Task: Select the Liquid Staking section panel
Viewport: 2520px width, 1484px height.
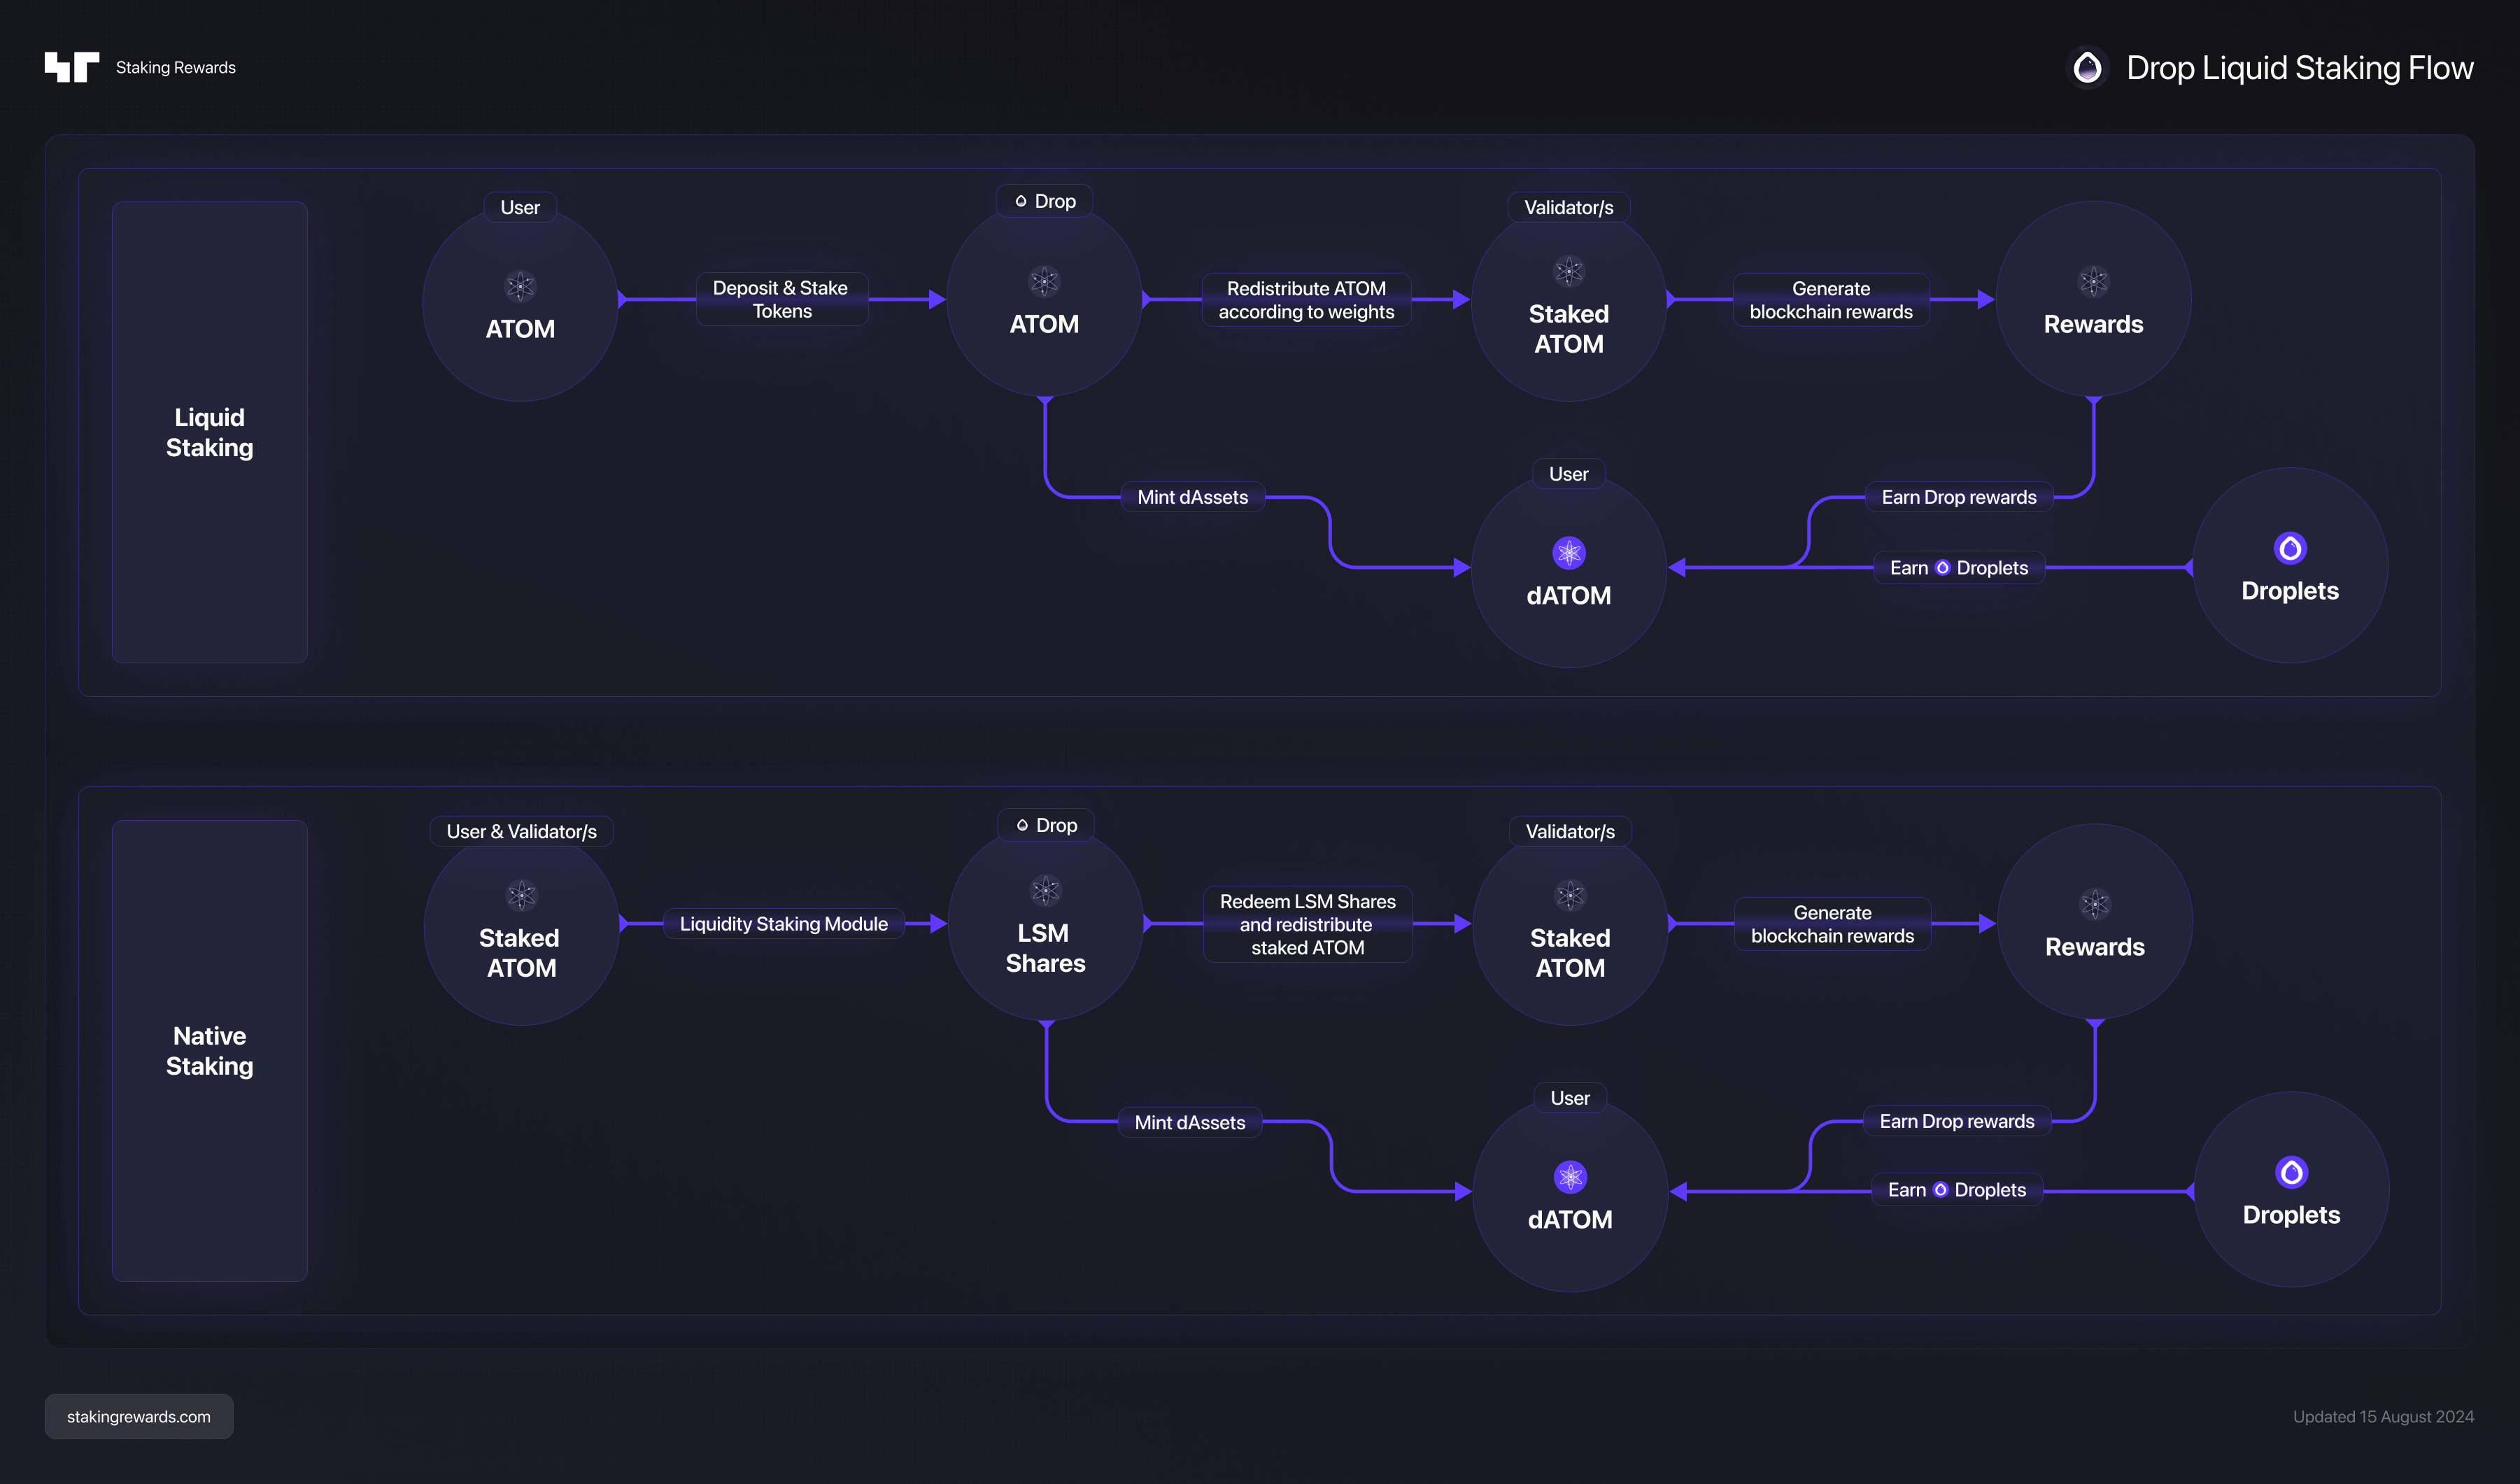Action: click(209, 432)
